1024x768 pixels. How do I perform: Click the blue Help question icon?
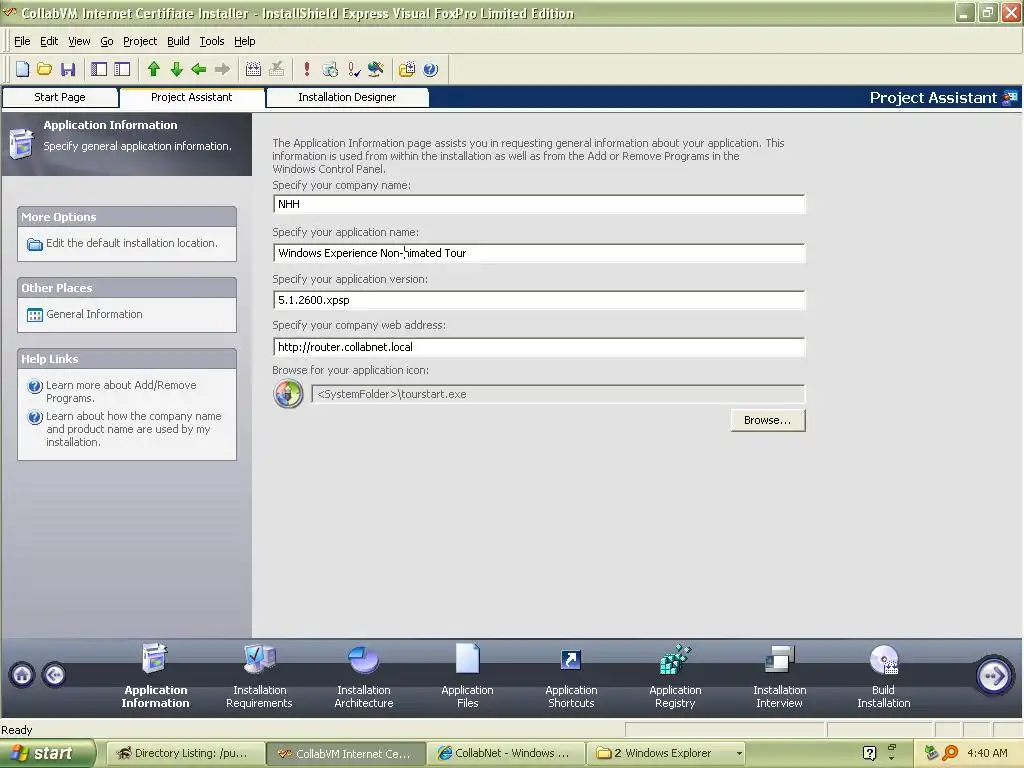click(430, 69)
